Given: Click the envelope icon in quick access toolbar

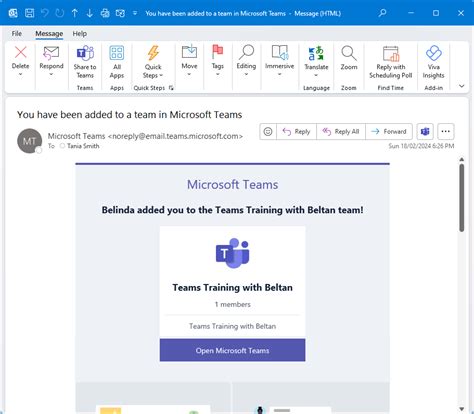Looking at the screenshot, I should pyautogui.click(x=120, y=13).
